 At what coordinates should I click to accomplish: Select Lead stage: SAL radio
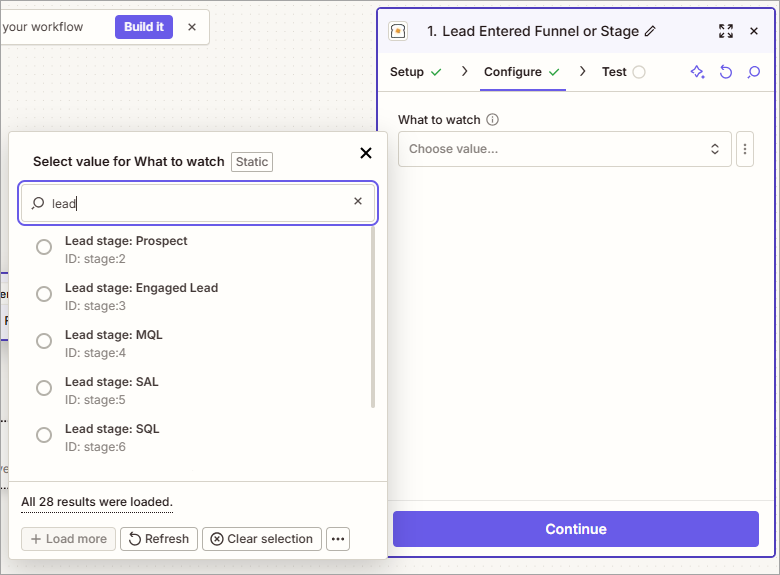pyautogui.click(x=44, y=388)
